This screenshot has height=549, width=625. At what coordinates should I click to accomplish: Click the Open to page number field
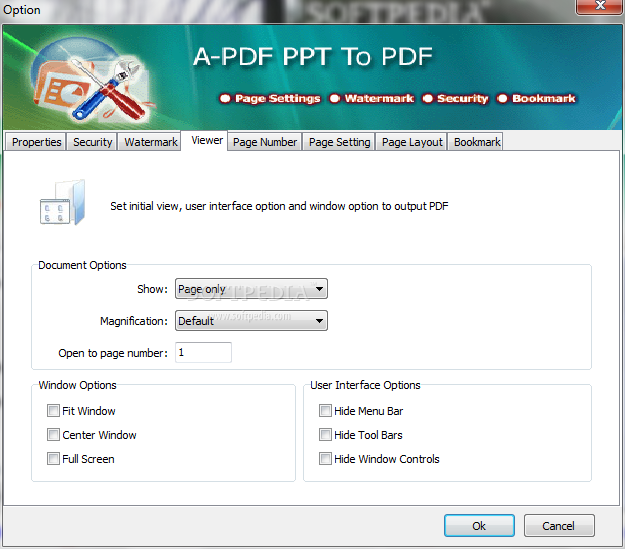[203, 352]
